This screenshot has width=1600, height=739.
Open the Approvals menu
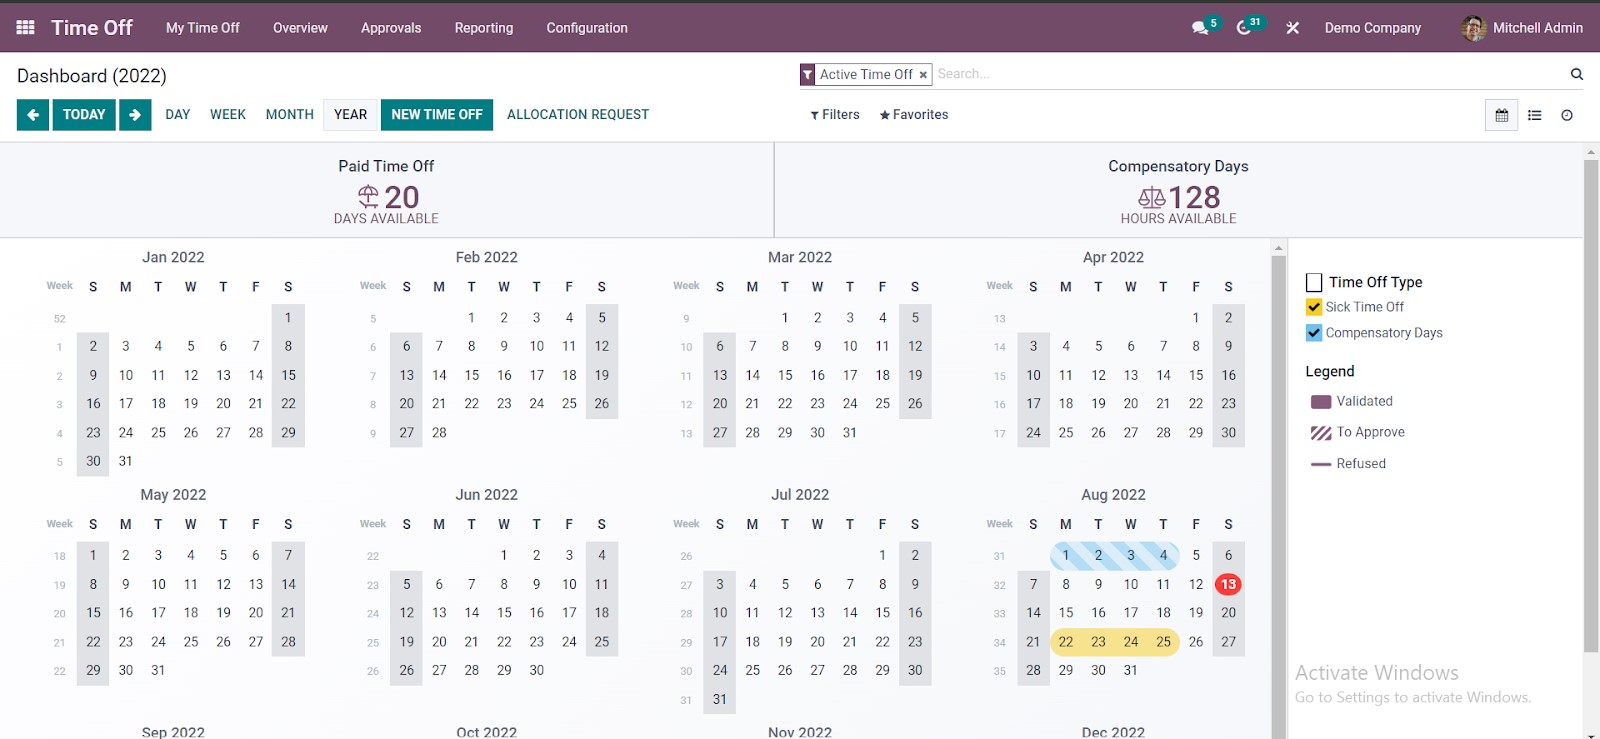[x=391, y=28]
